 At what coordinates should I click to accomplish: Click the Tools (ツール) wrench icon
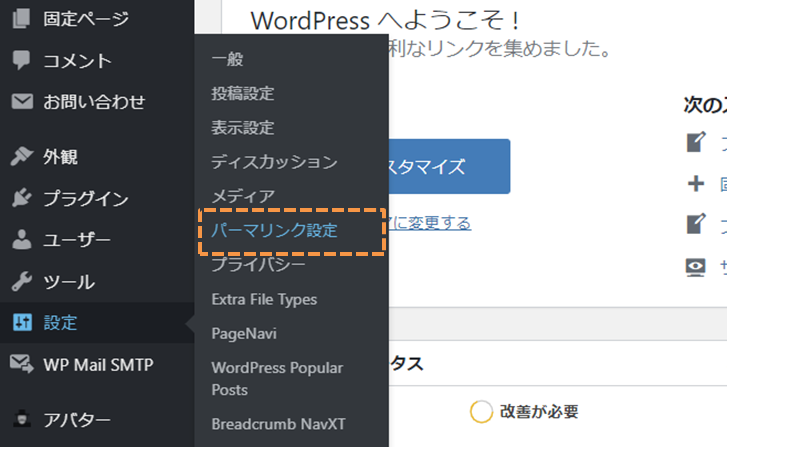tap(22, 281)
